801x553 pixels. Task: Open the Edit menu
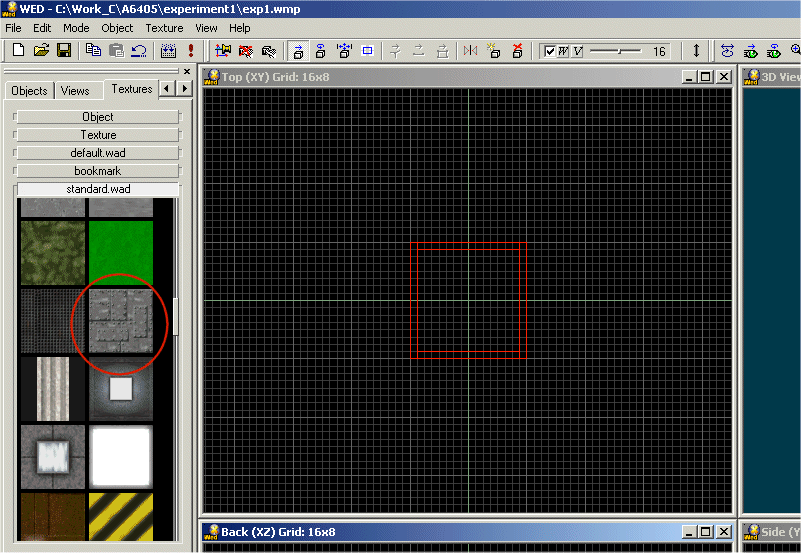[x=42, y=28]
